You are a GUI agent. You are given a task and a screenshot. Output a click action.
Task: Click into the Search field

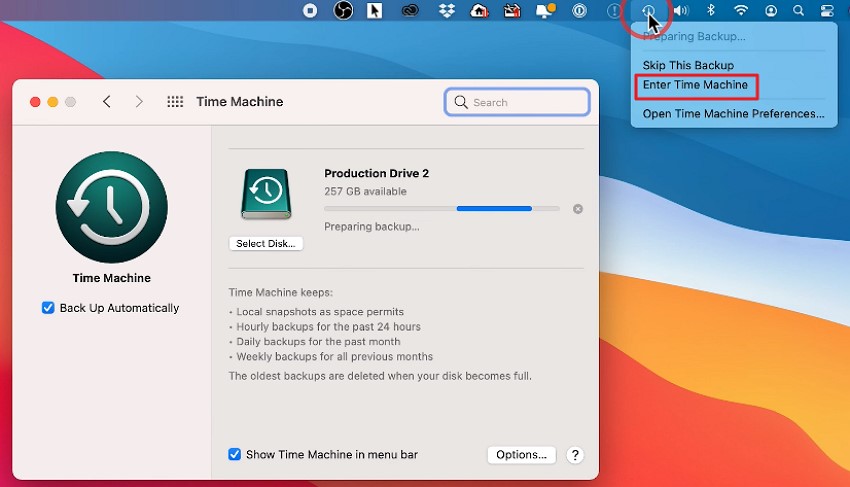517,102
